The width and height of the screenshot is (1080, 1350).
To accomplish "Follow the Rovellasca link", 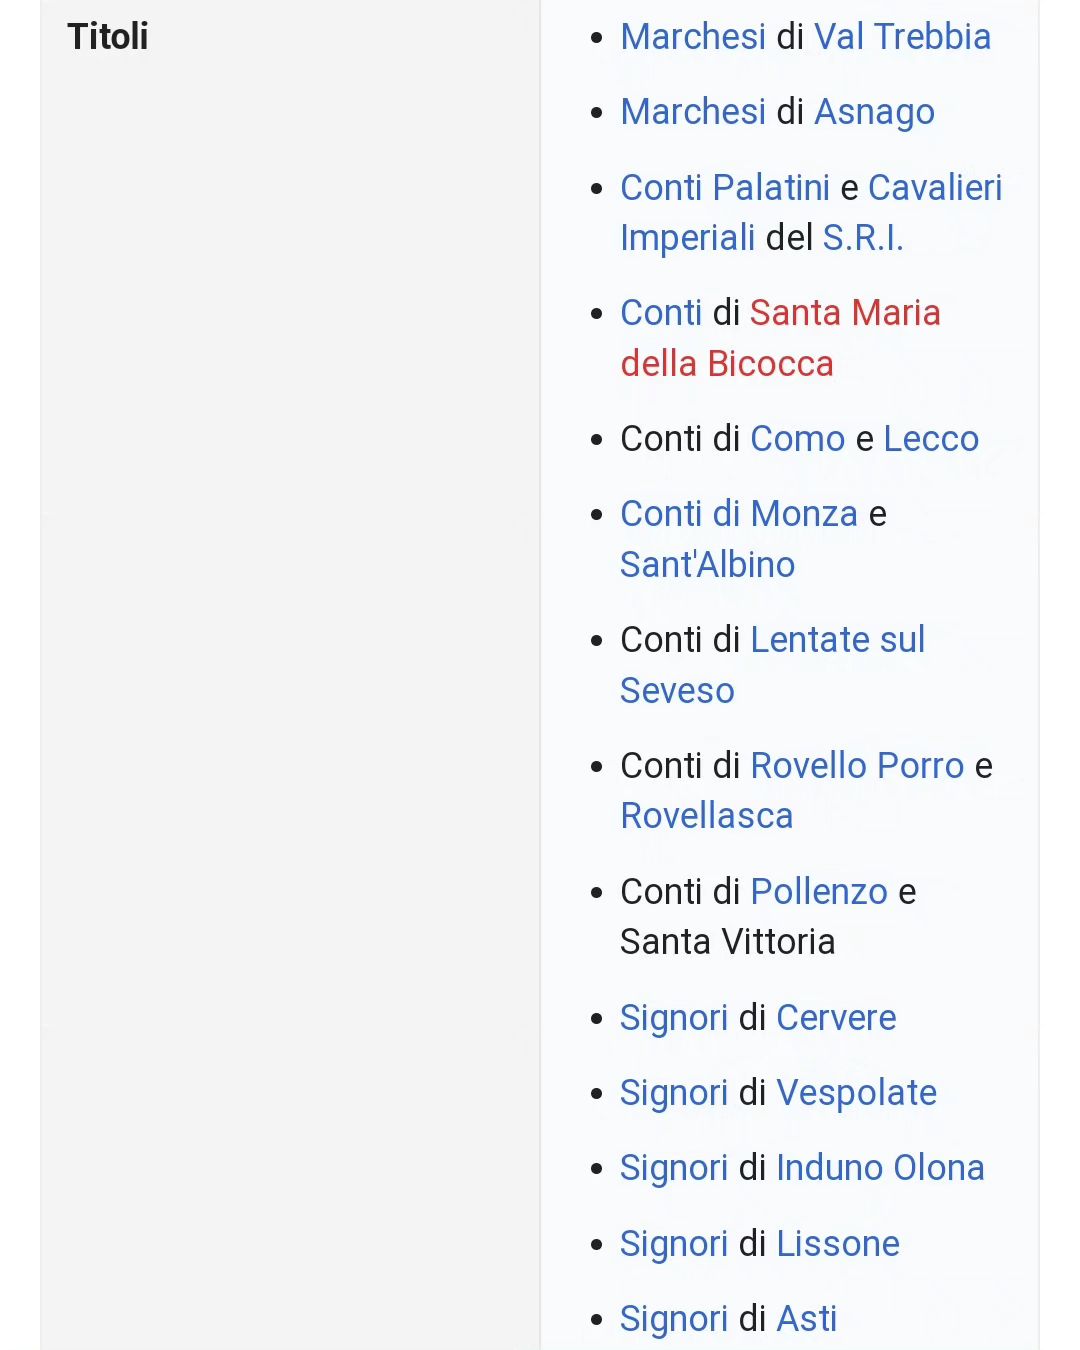I will tap(707, 816).
